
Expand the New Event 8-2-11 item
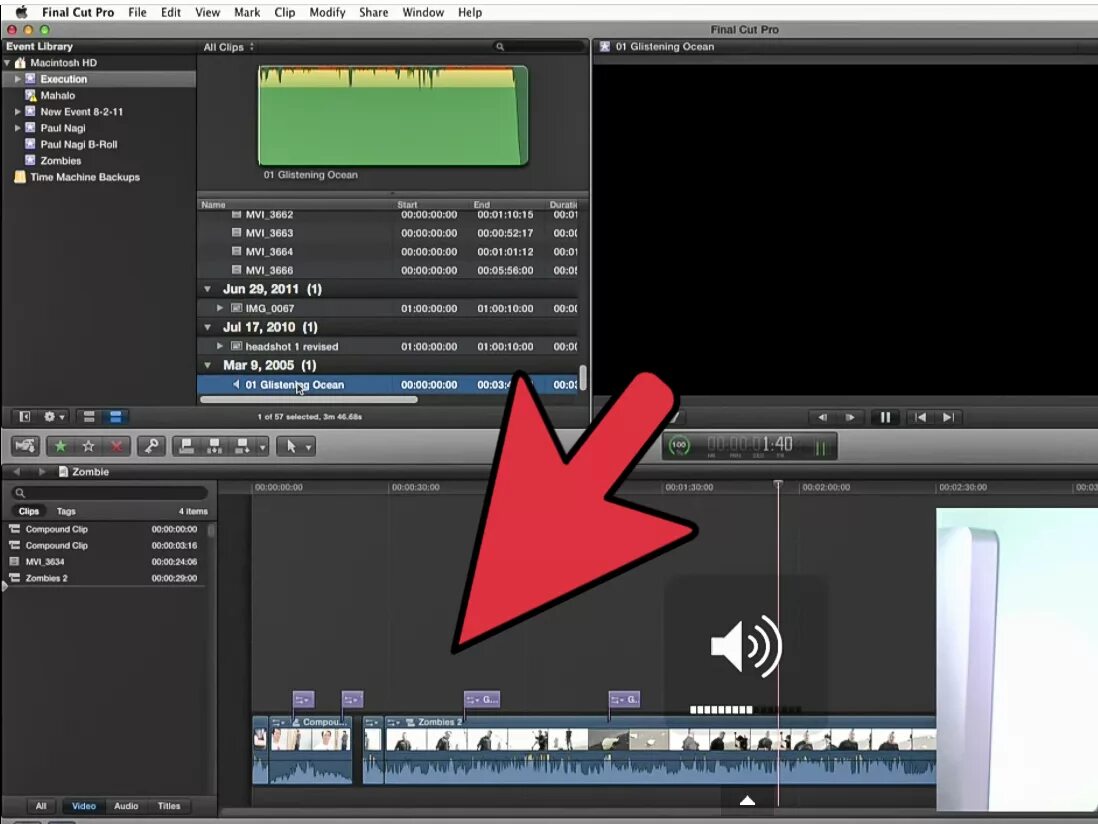tap(18, 111)
